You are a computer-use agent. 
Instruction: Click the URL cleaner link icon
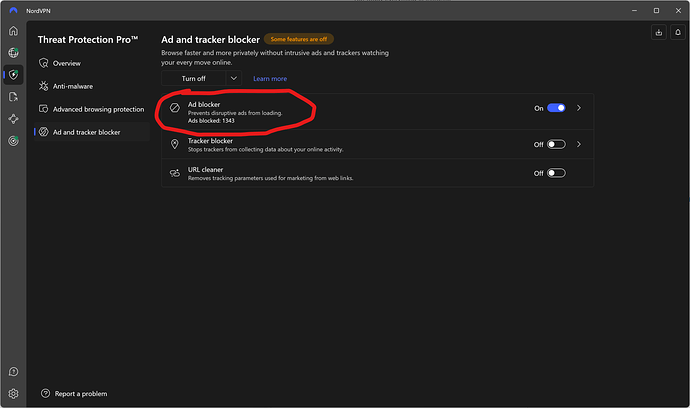click(175, 173)
